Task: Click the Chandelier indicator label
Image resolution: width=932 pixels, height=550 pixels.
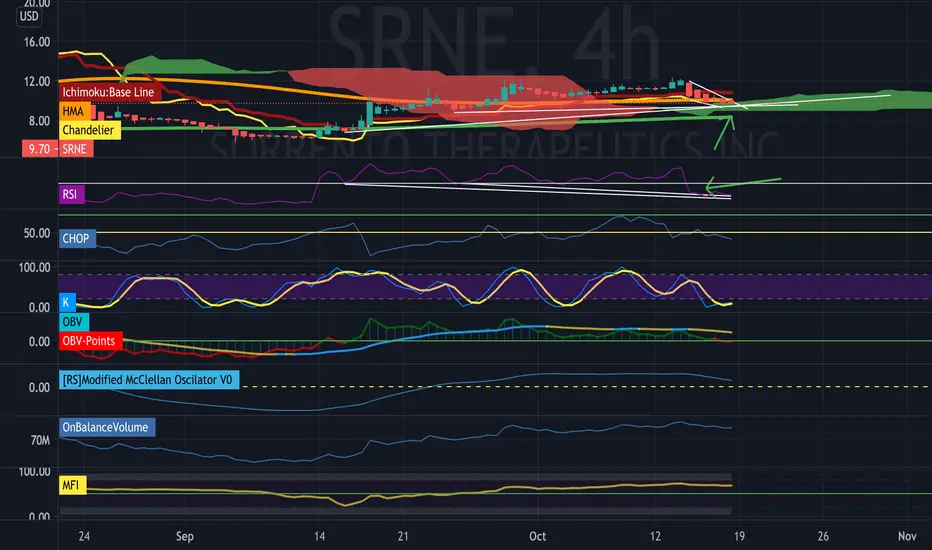Action: (x=89, y=130)
